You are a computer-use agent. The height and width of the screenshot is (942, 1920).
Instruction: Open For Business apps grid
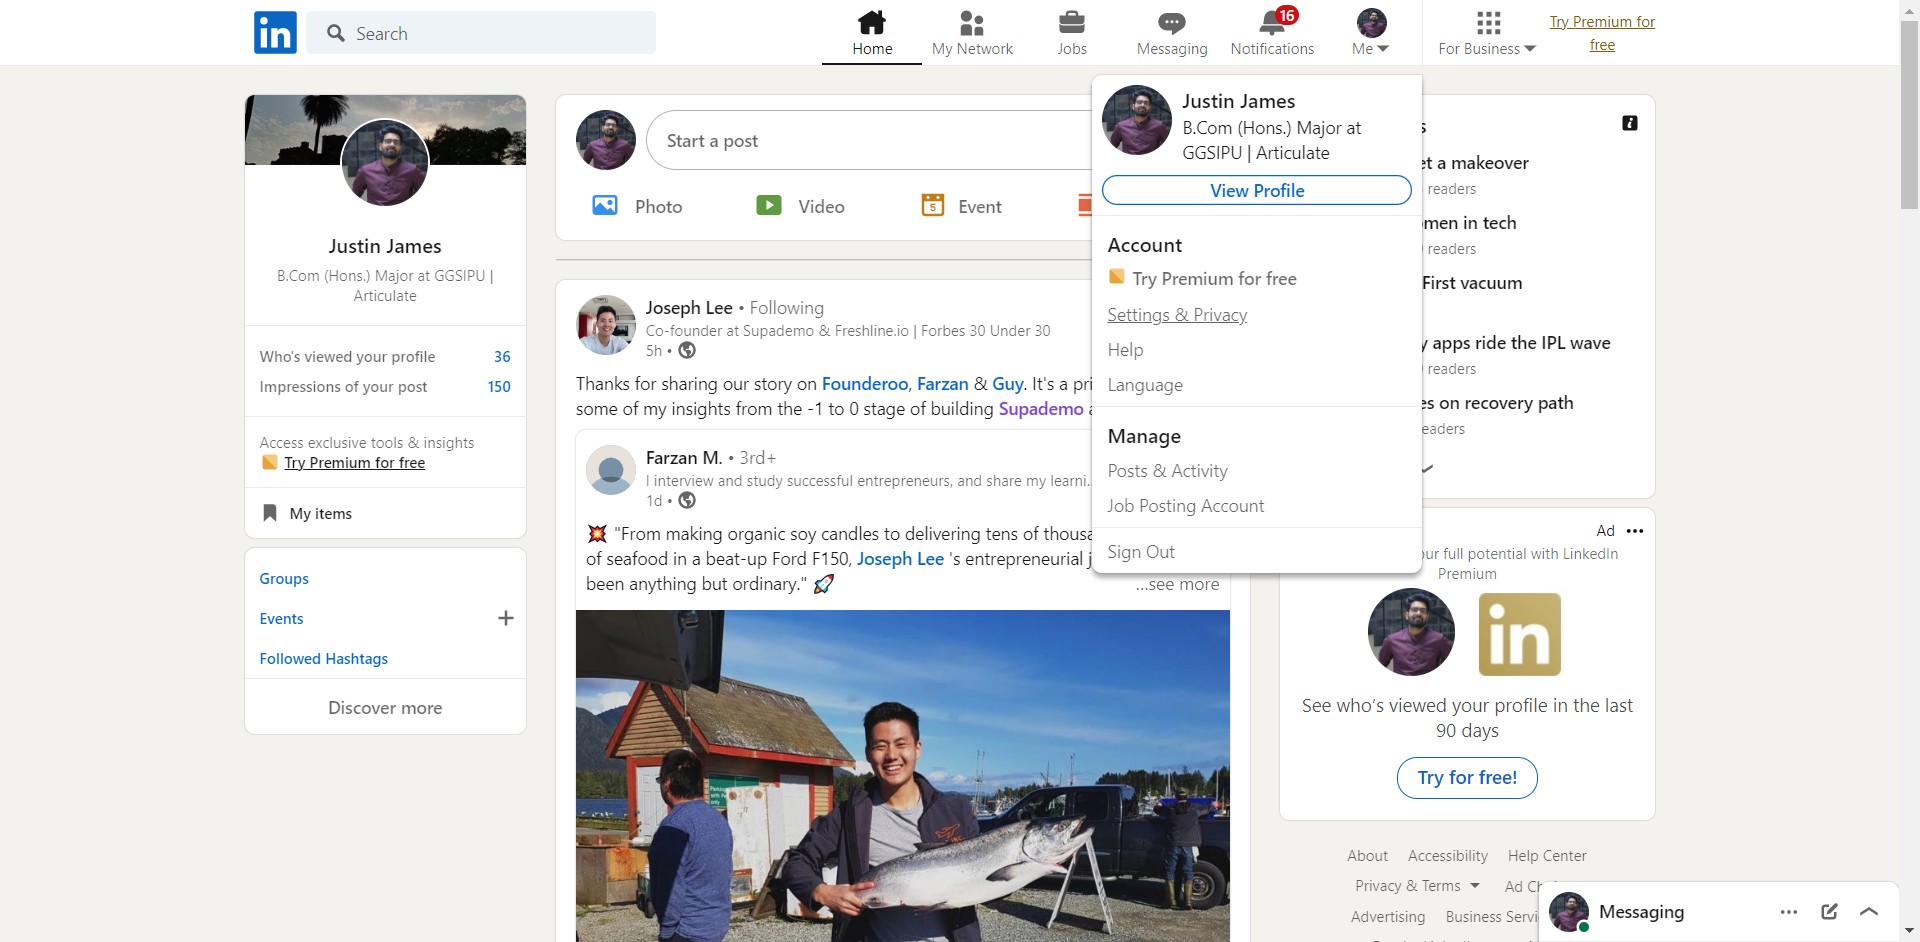[x=1488, y=22]
